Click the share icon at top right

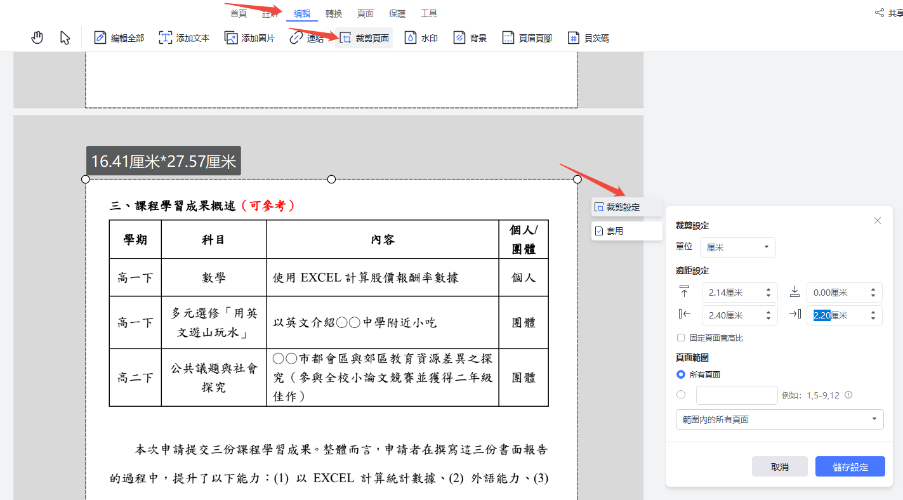(879, 13)
